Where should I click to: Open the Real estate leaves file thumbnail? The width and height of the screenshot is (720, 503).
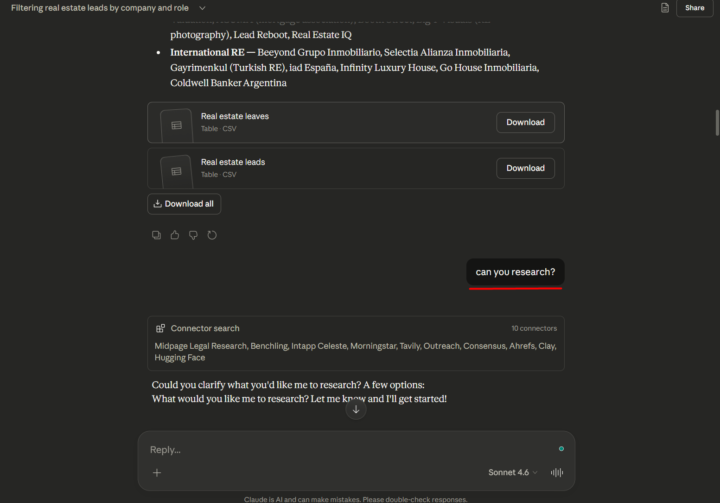tap(176, 125)
